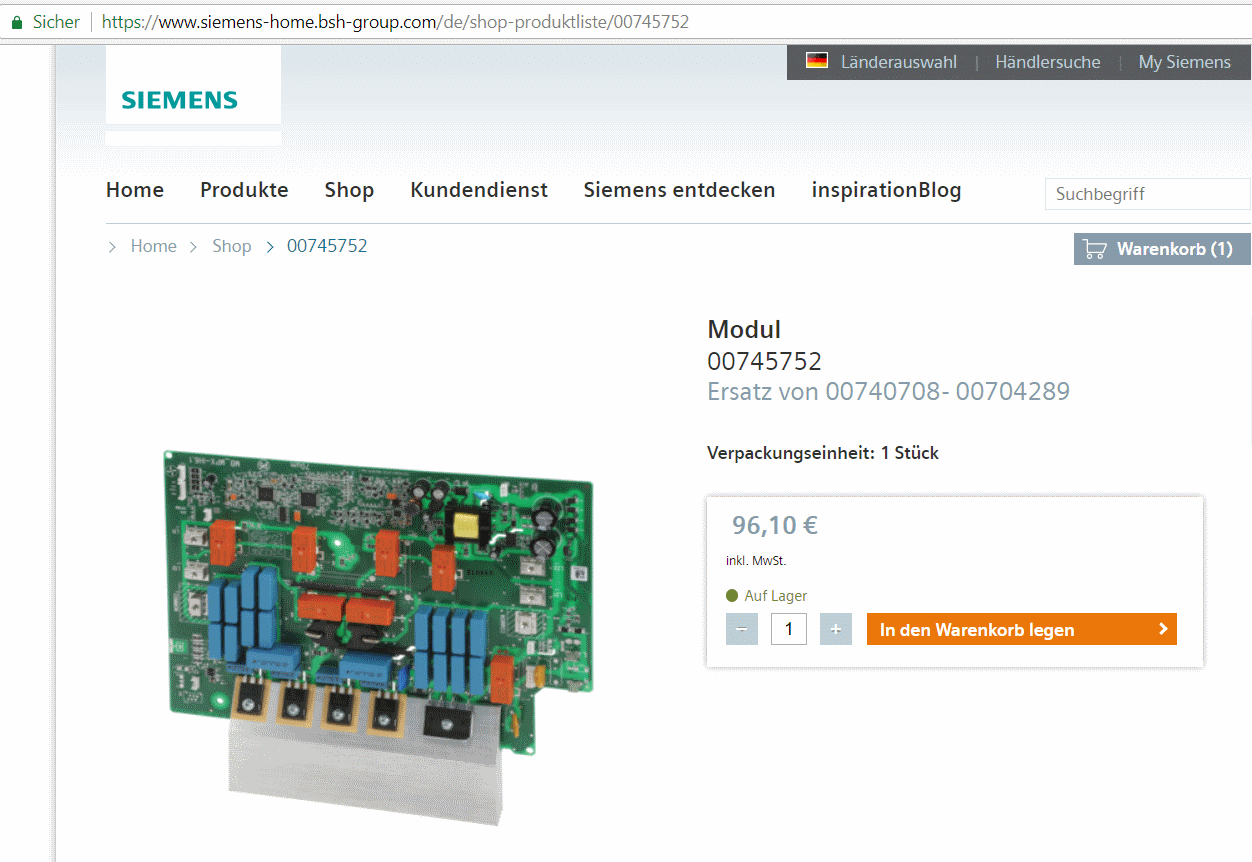Click the Shop breadcrumb link
This screenshot has height=862, width=1252.
point(231,246)
